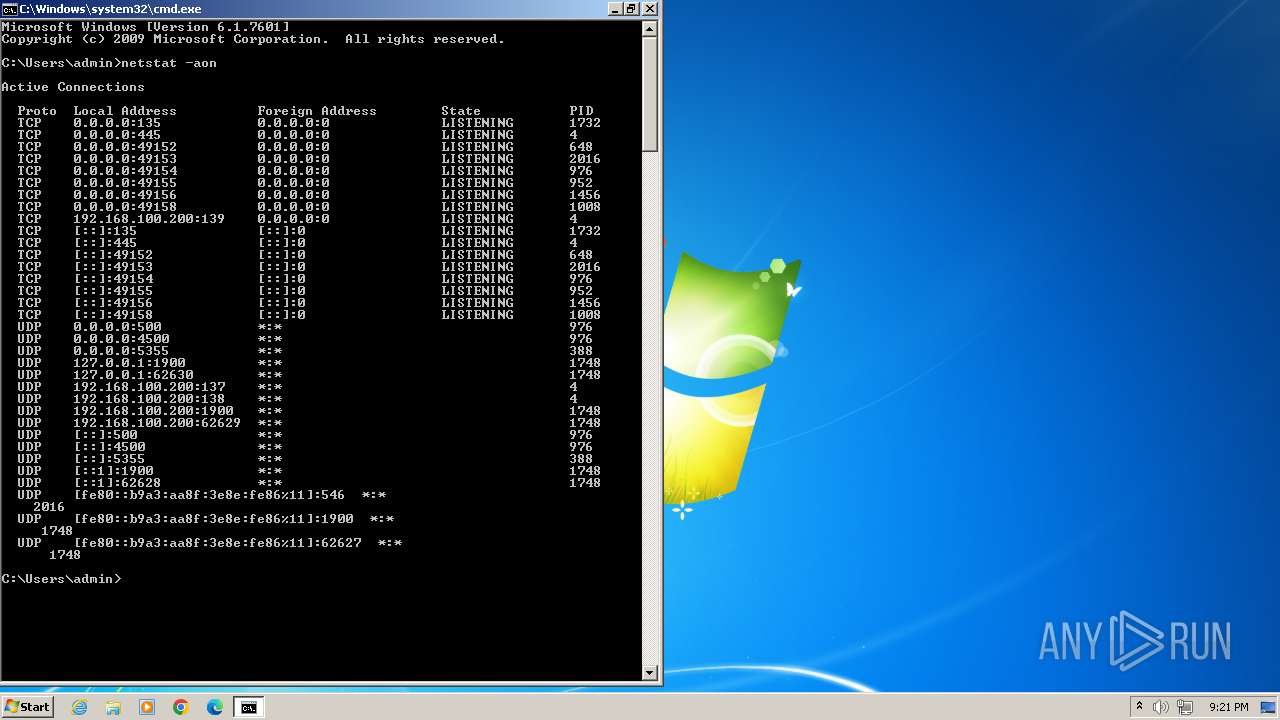The width and height of the screenshot is (1280, 720).
Task: Click the UDP address 0.0.0.0:5355
Action: coord(121,351)
